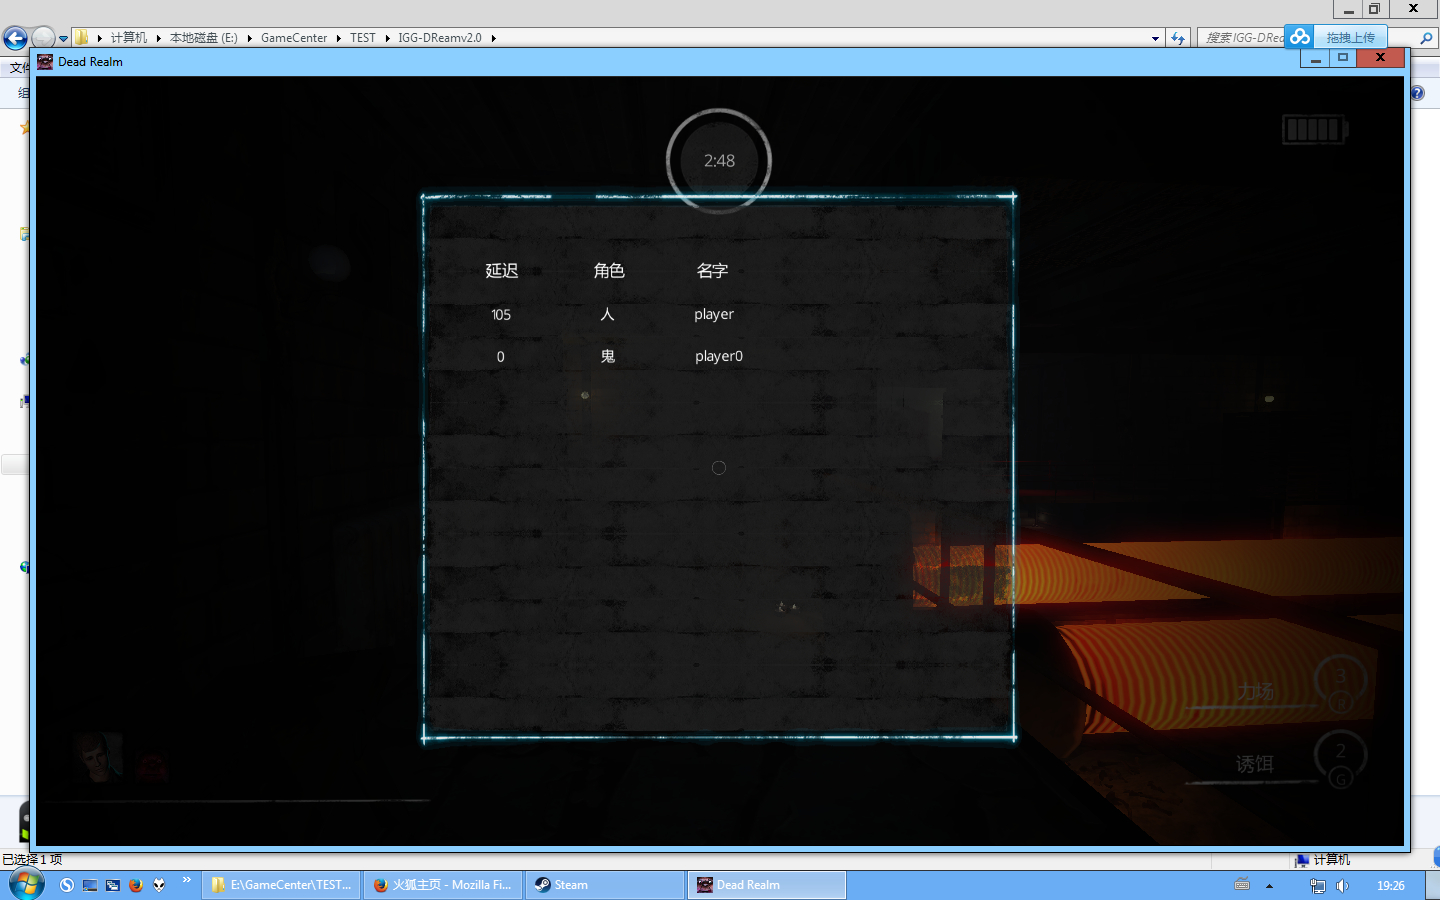
Task: Click the folder icon in the Explorer address bar
Action: pos(82,38)
